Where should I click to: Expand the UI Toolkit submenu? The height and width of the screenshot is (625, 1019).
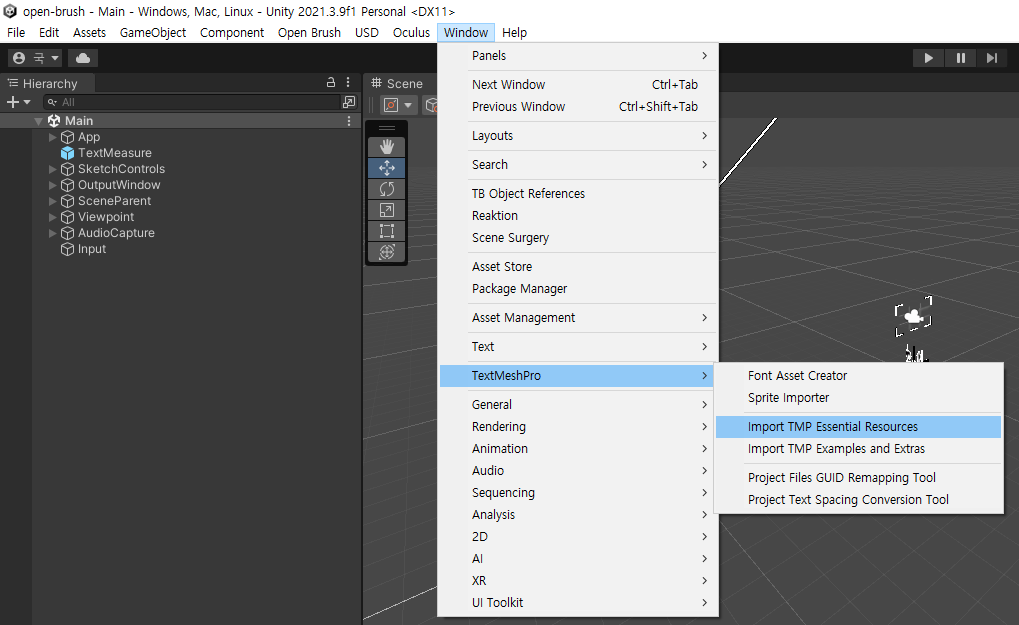tap(578, 603)
